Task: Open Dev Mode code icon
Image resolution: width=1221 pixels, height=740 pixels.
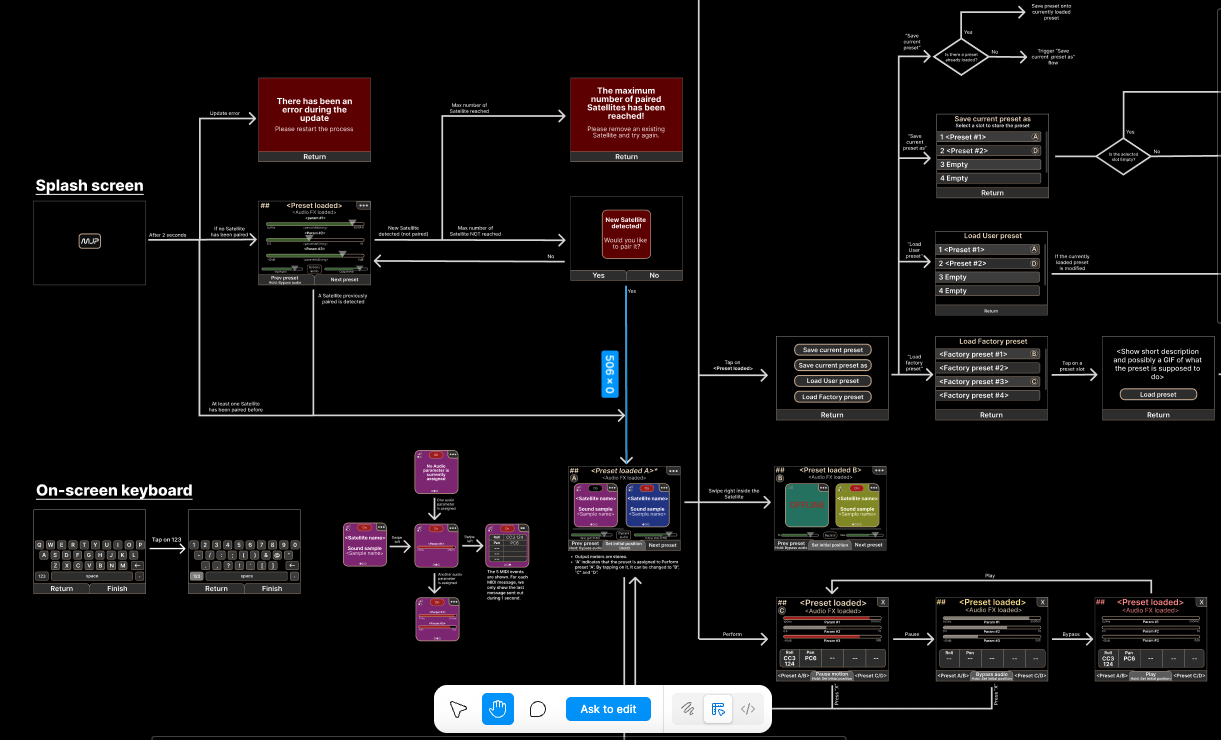Action: click(747, 709)
